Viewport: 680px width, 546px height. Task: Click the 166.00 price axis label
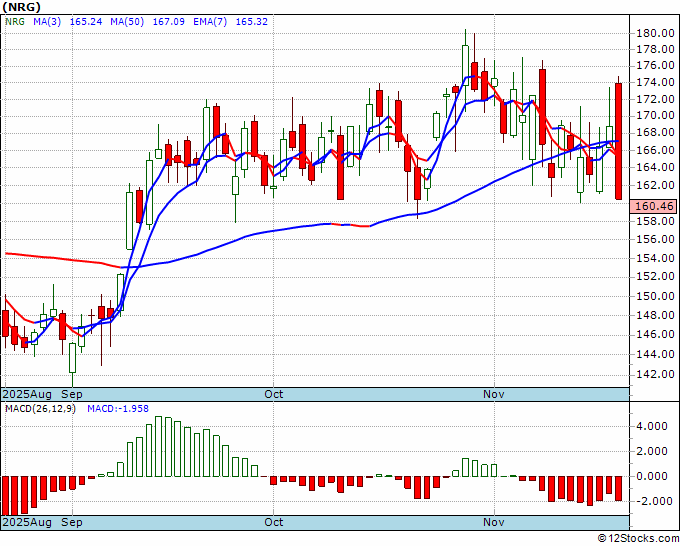click(x=655, y=150)
